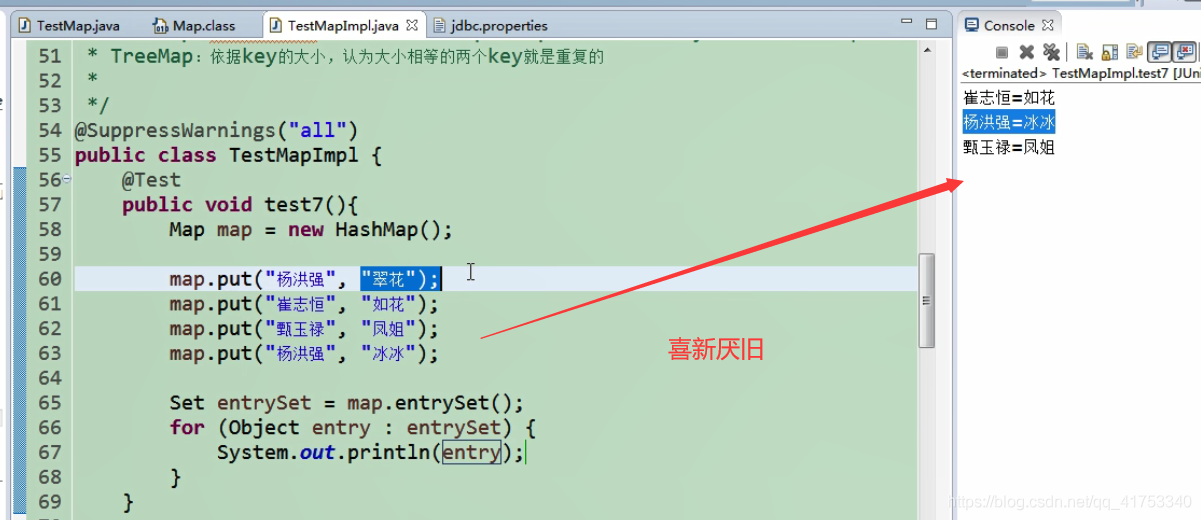Click the Map.class file icon
This screenshot has width=1201, height=520.
click(x=160, y=25)
